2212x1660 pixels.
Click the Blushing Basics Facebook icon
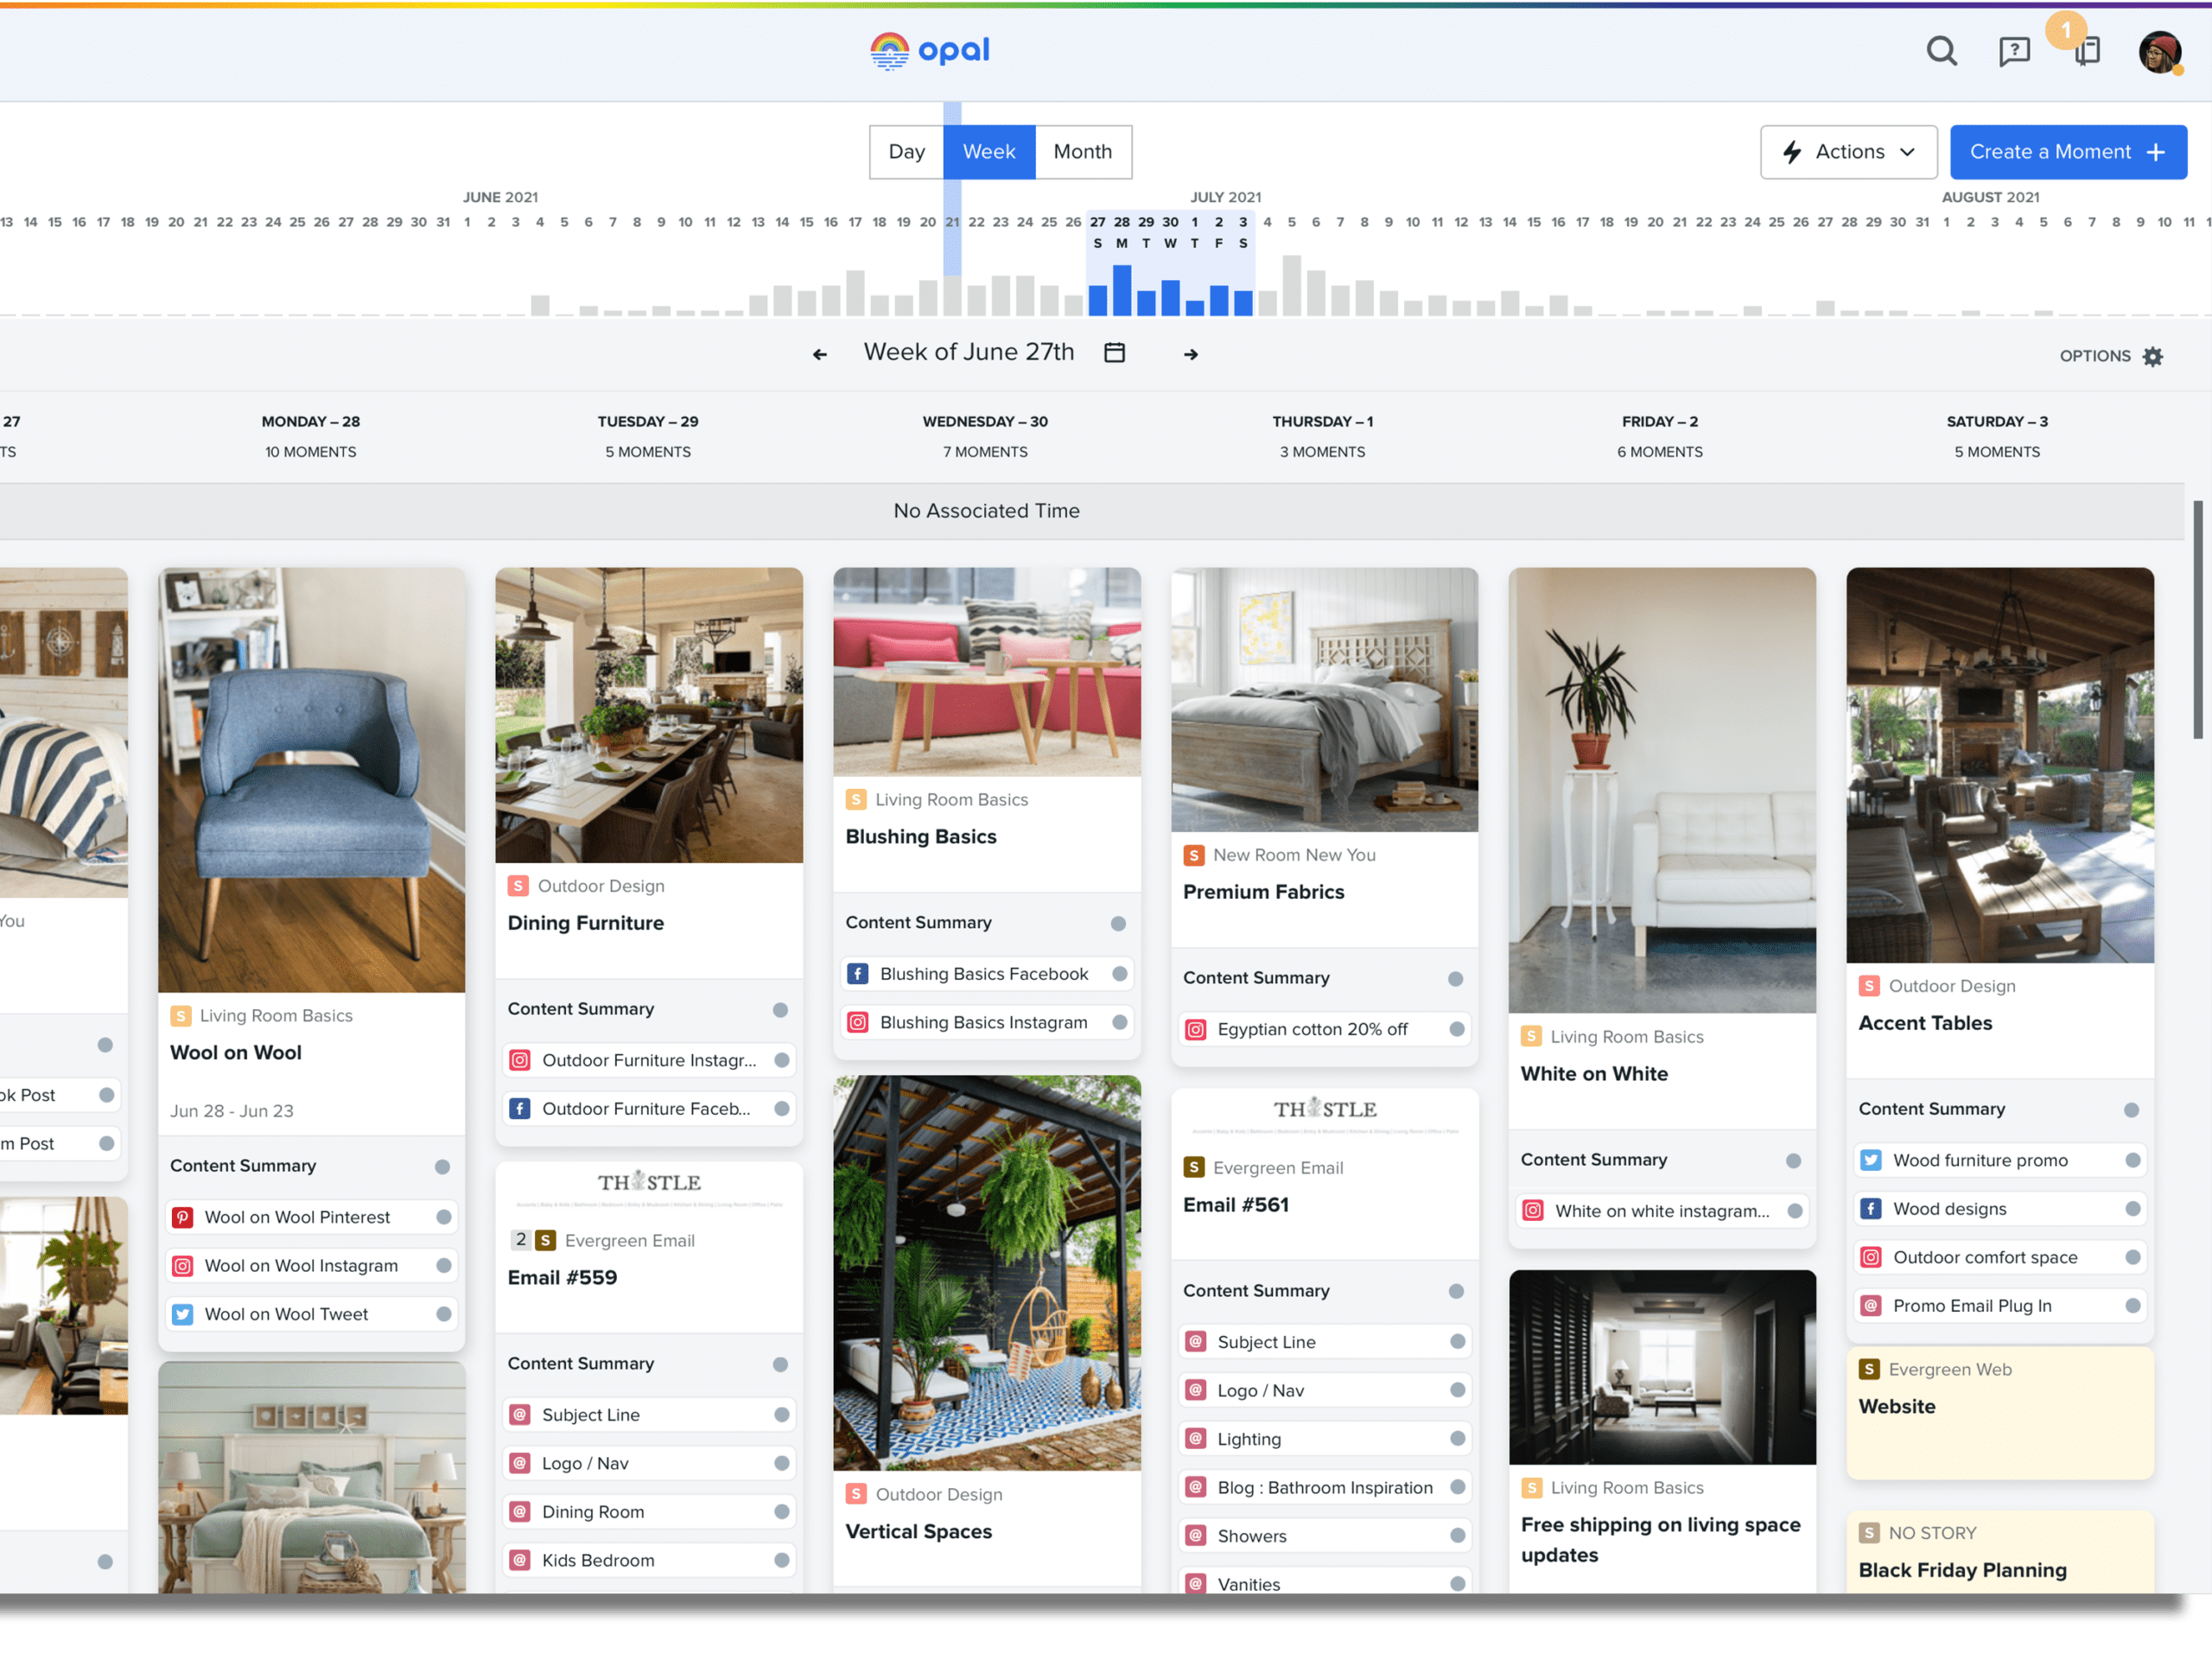(858, 974)
